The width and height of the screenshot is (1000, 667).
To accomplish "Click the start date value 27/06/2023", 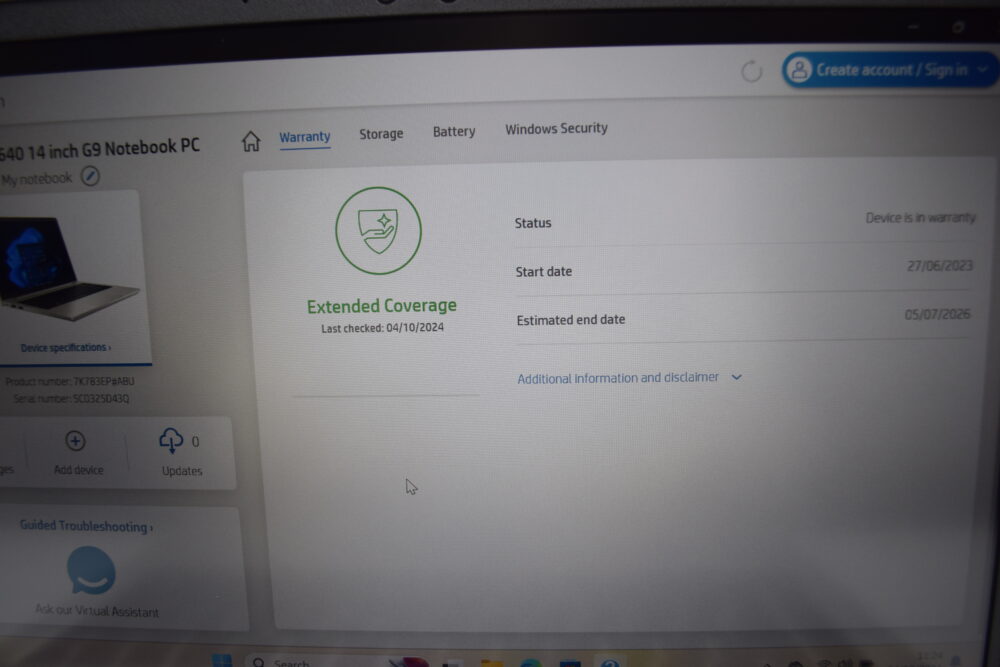I will pos(939,266).
